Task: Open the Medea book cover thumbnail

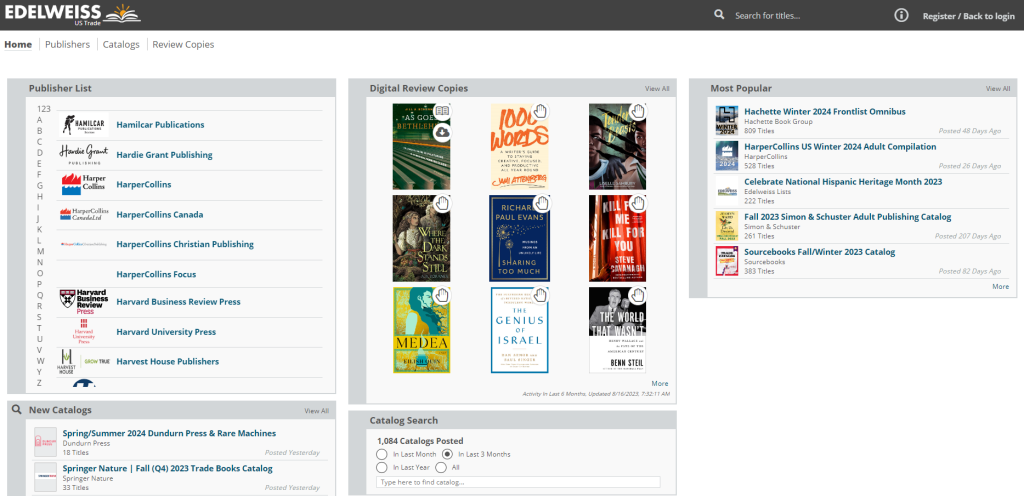Action: pos(421,330)
